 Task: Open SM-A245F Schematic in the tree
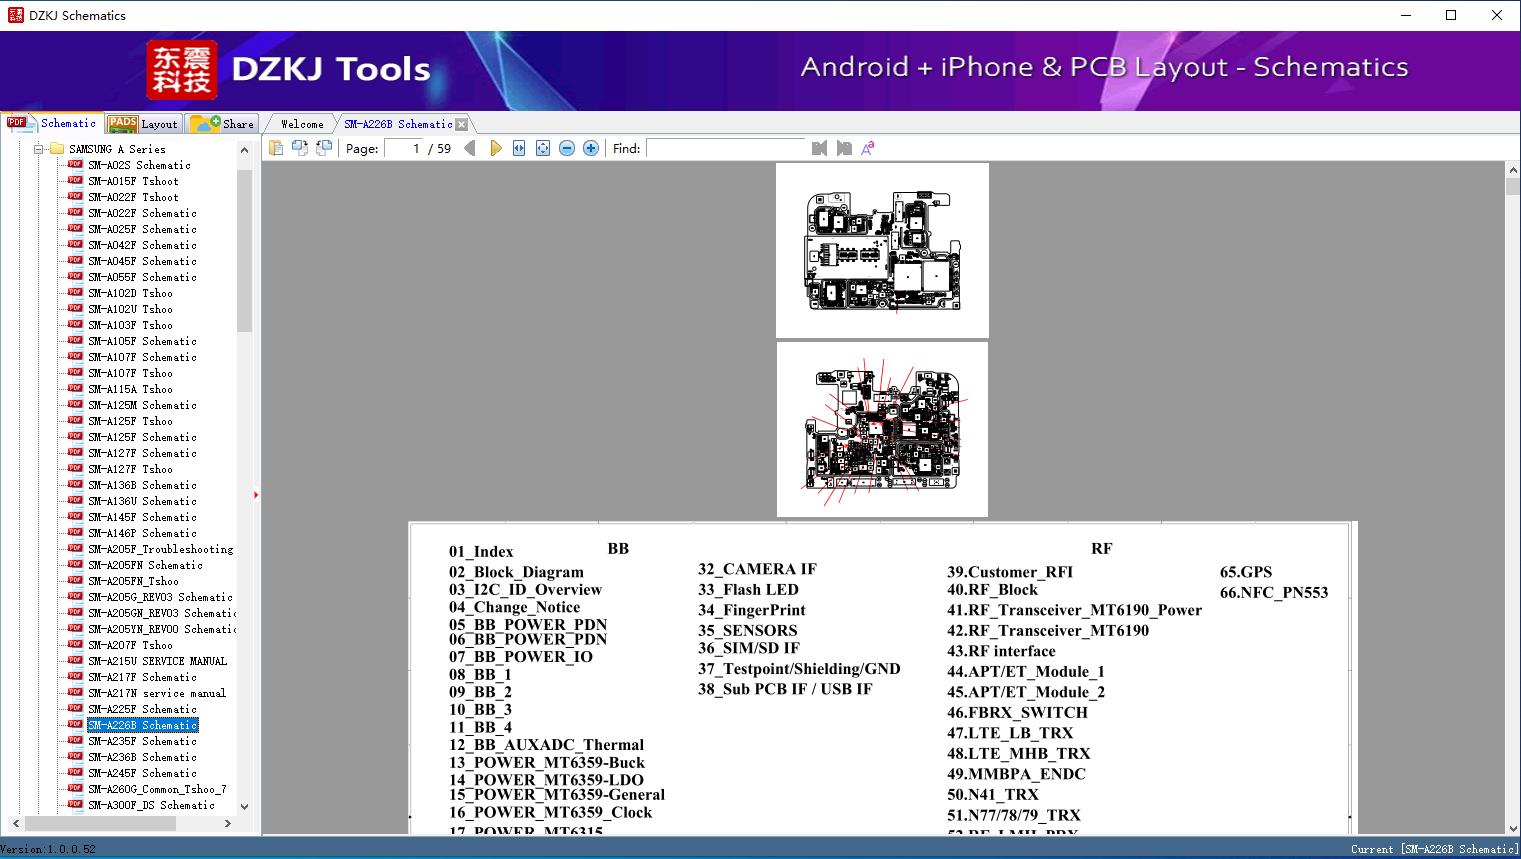tap(142, 773)
